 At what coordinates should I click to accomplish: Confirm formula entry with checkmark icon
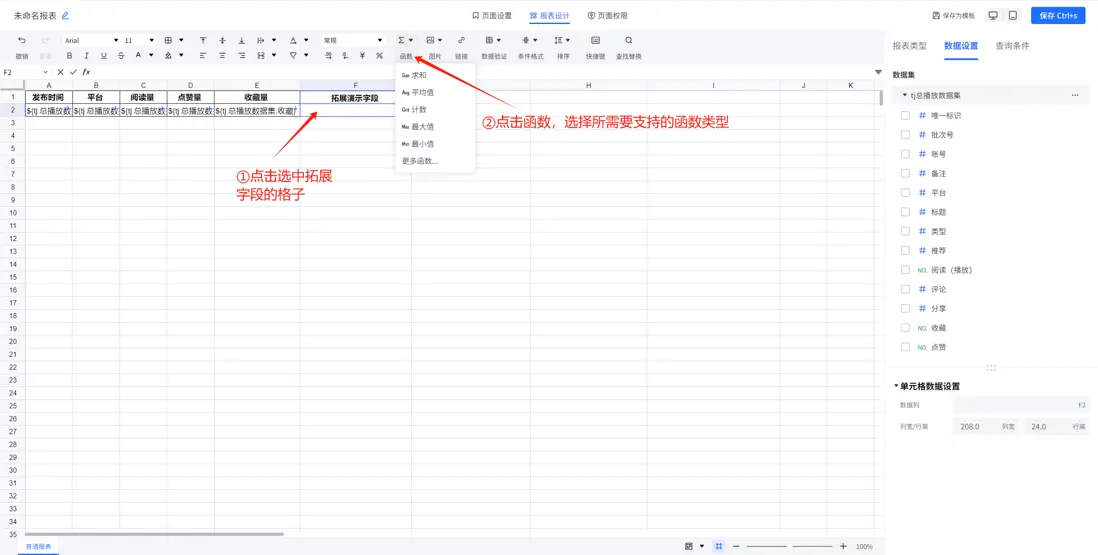[x=73, y=72]
